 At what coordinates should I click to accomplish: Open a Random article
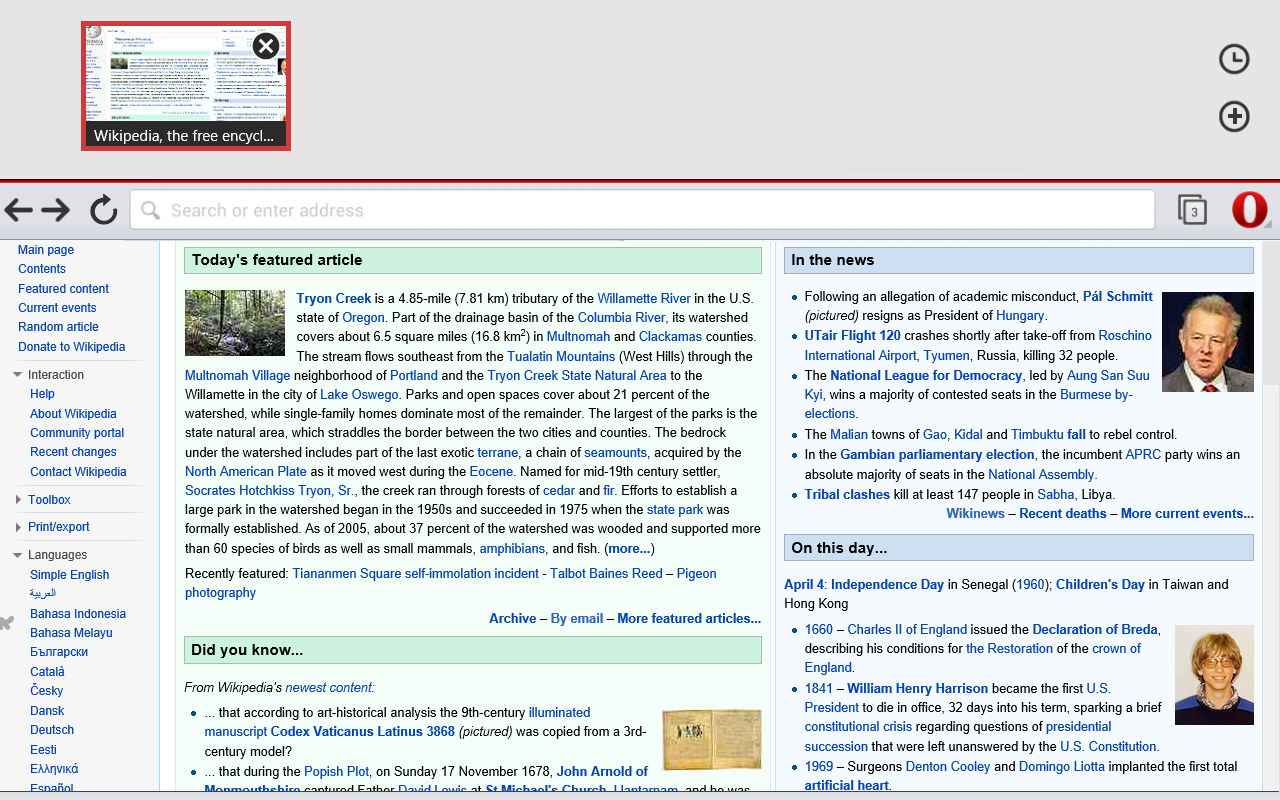click(58, 327)
